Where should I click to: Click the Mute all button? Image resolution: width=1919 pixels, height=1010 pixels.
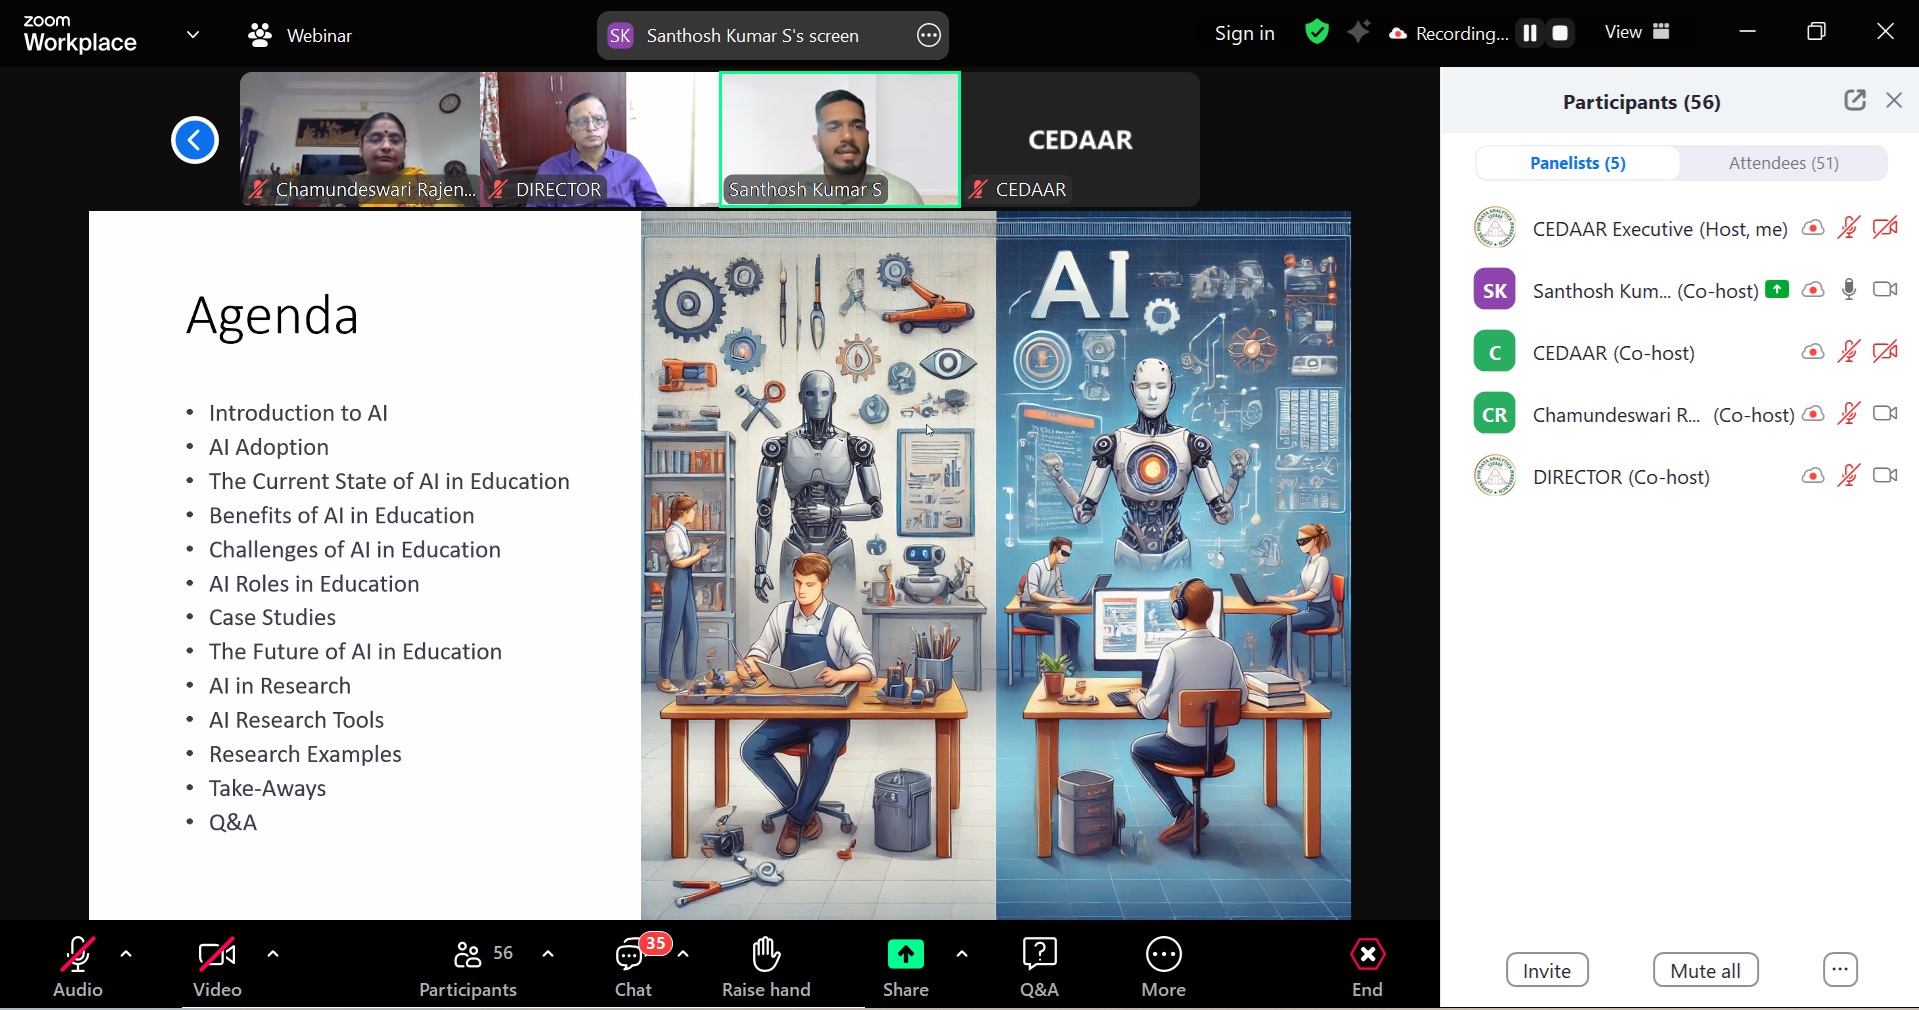click(x=1705, y=970)
